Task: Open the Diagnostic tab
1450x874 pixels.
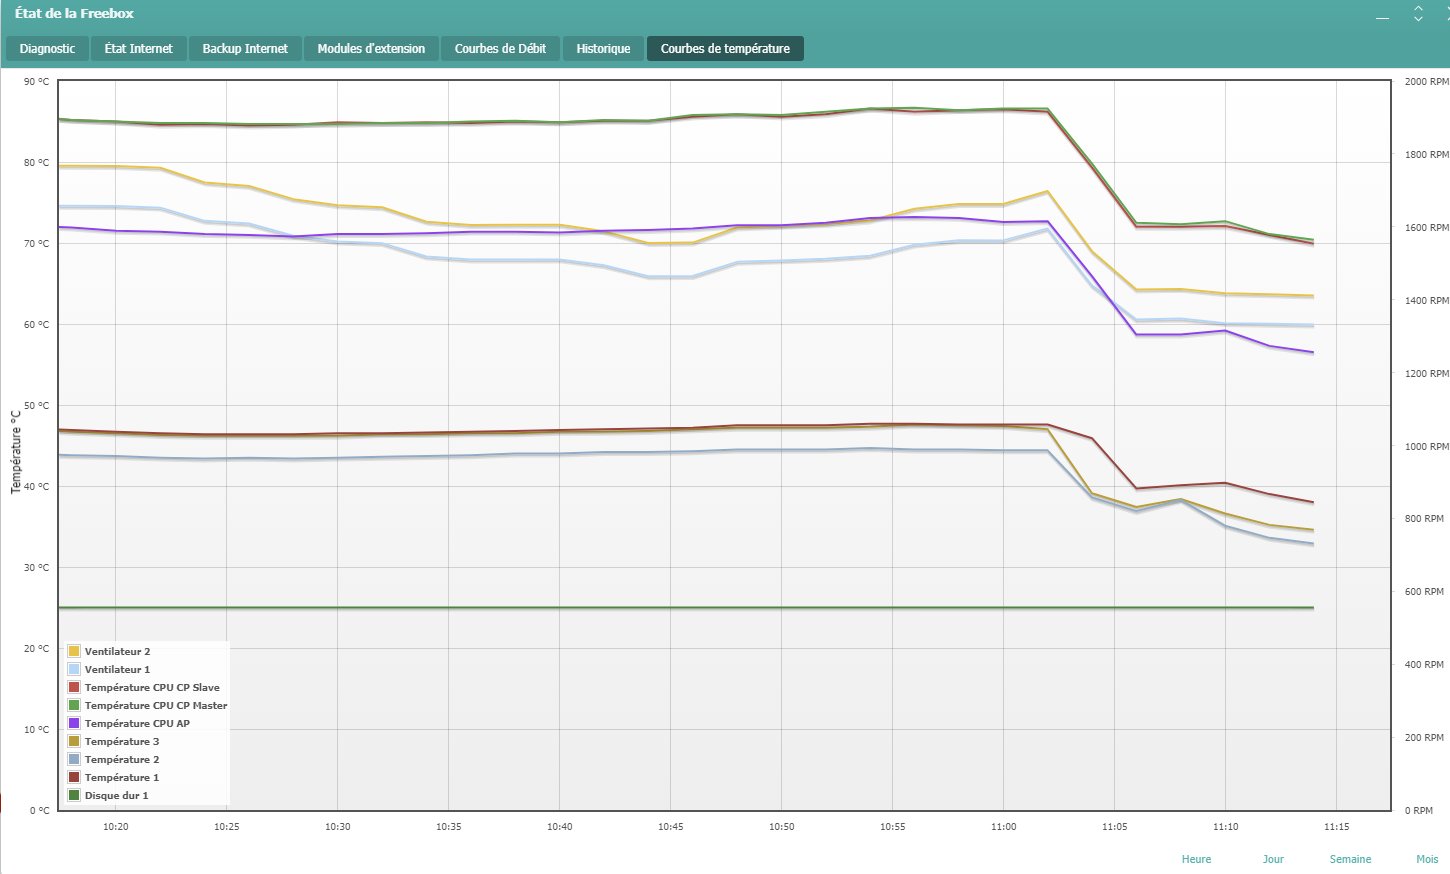Action: [47, 49]
